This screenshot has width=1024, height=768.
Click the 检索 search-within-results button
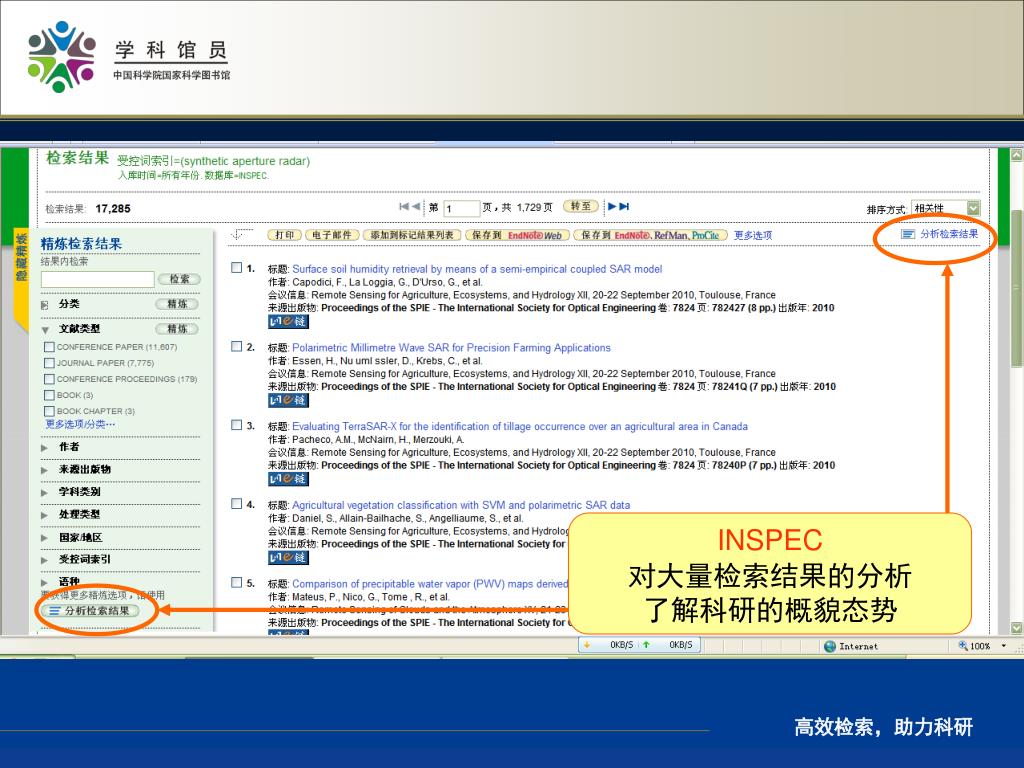179,279
